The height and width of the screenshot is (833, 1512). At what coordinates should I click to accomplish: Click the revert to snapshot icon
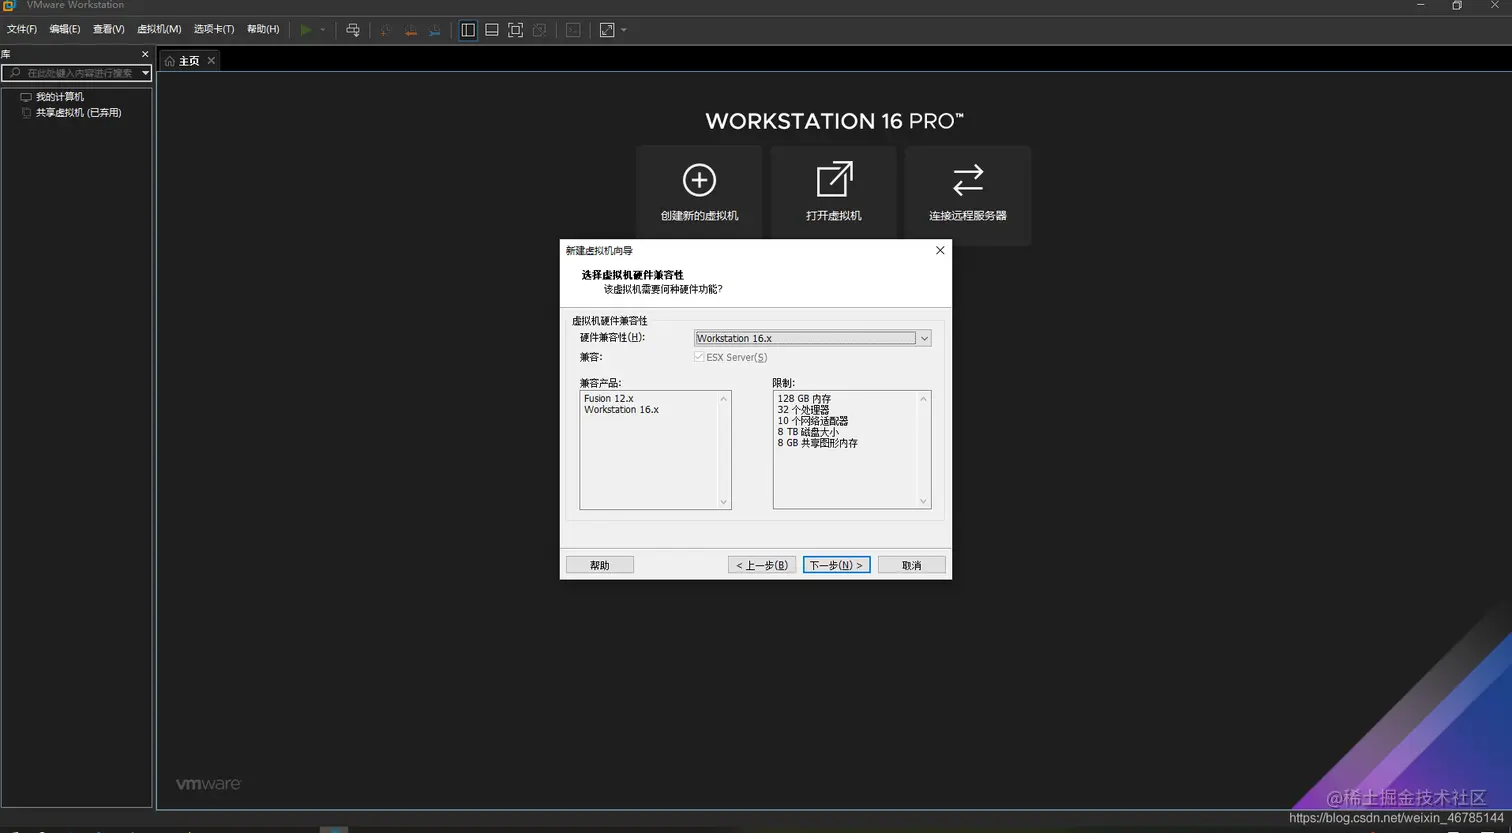(x=410, y=30)
